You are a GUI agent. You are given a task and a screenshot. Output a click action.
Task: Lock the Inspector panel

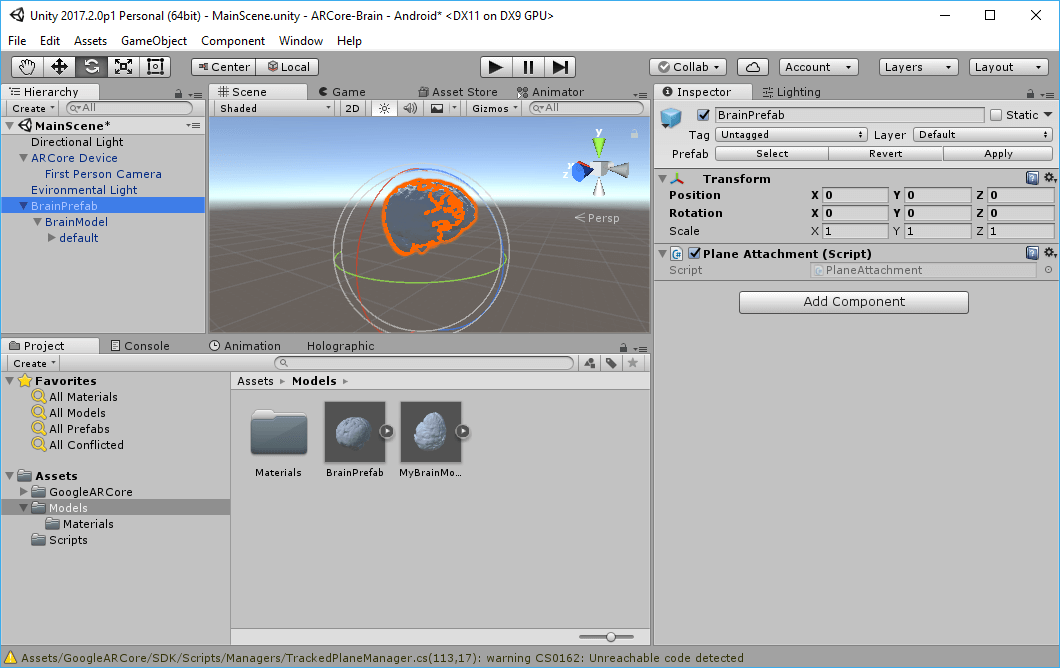point(1030,93)
